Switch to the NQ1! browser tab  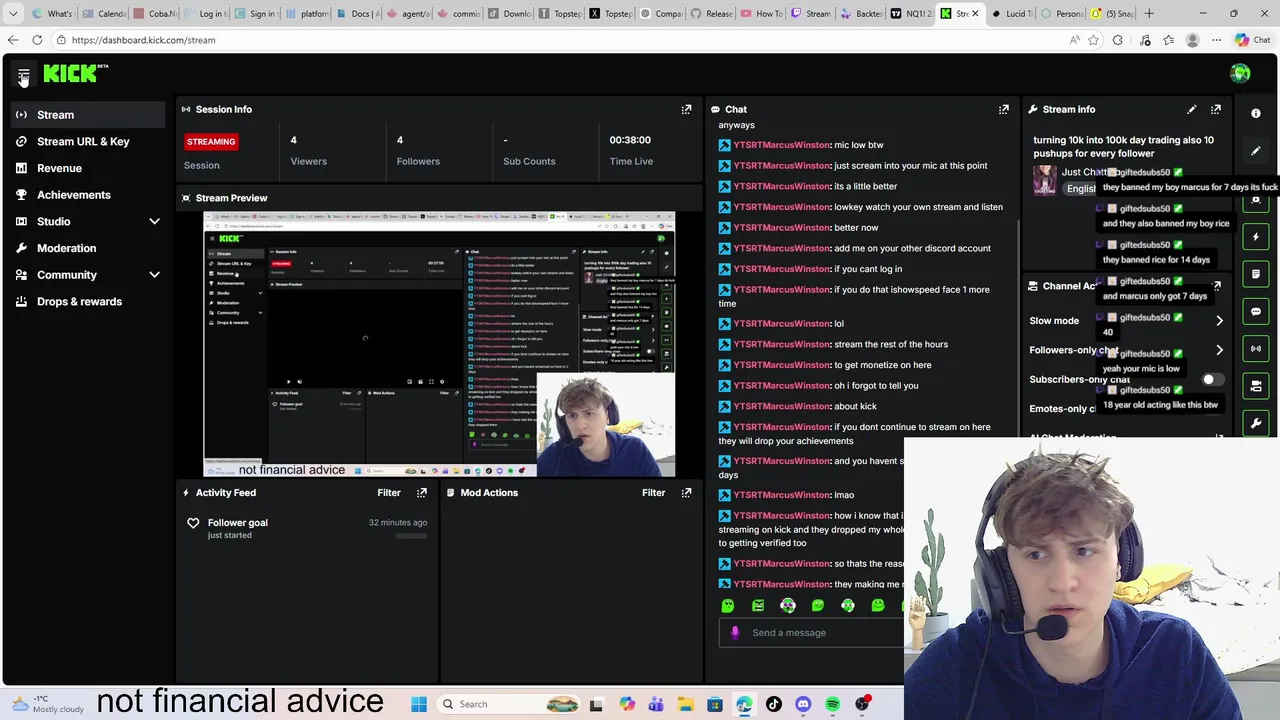pos(910,14)
